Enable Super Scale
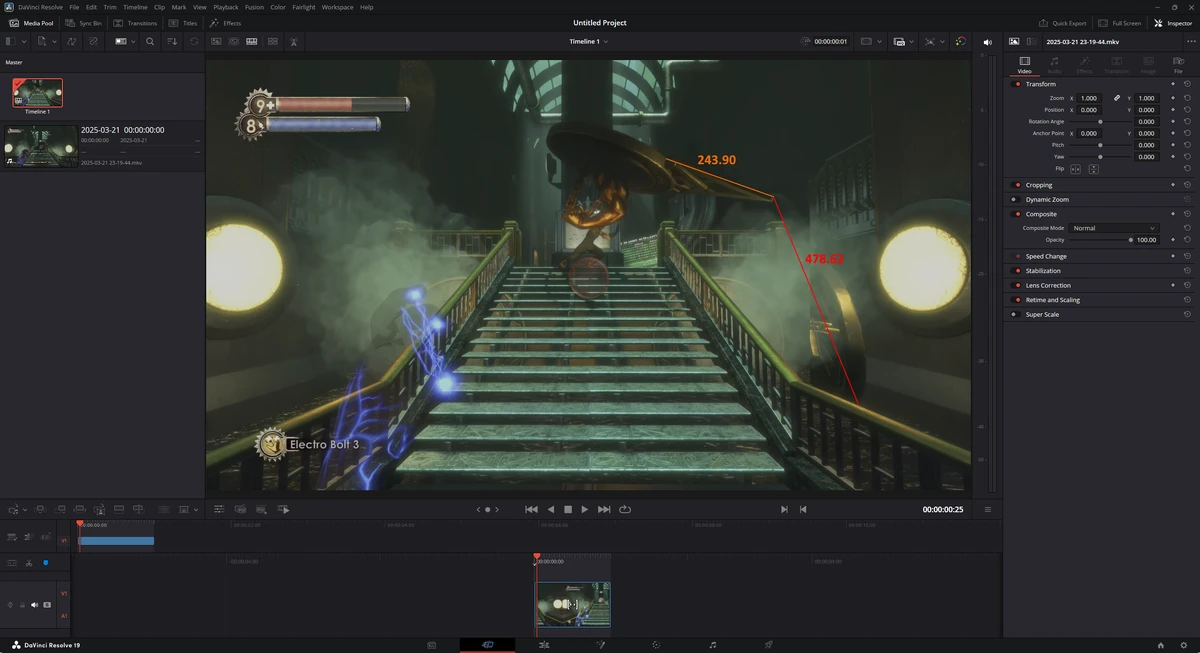Image resolution: width=1200 pixels, height=653 pixels. point(1013,314)
